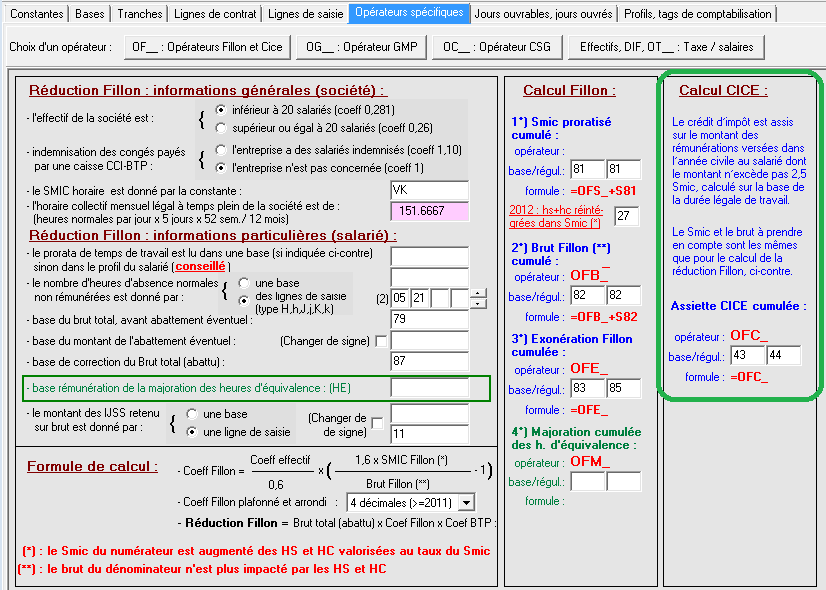Focus the empty IJSS base input field
Image resolution: width=826 pixels, height=590 pixels.
point(429,414)
